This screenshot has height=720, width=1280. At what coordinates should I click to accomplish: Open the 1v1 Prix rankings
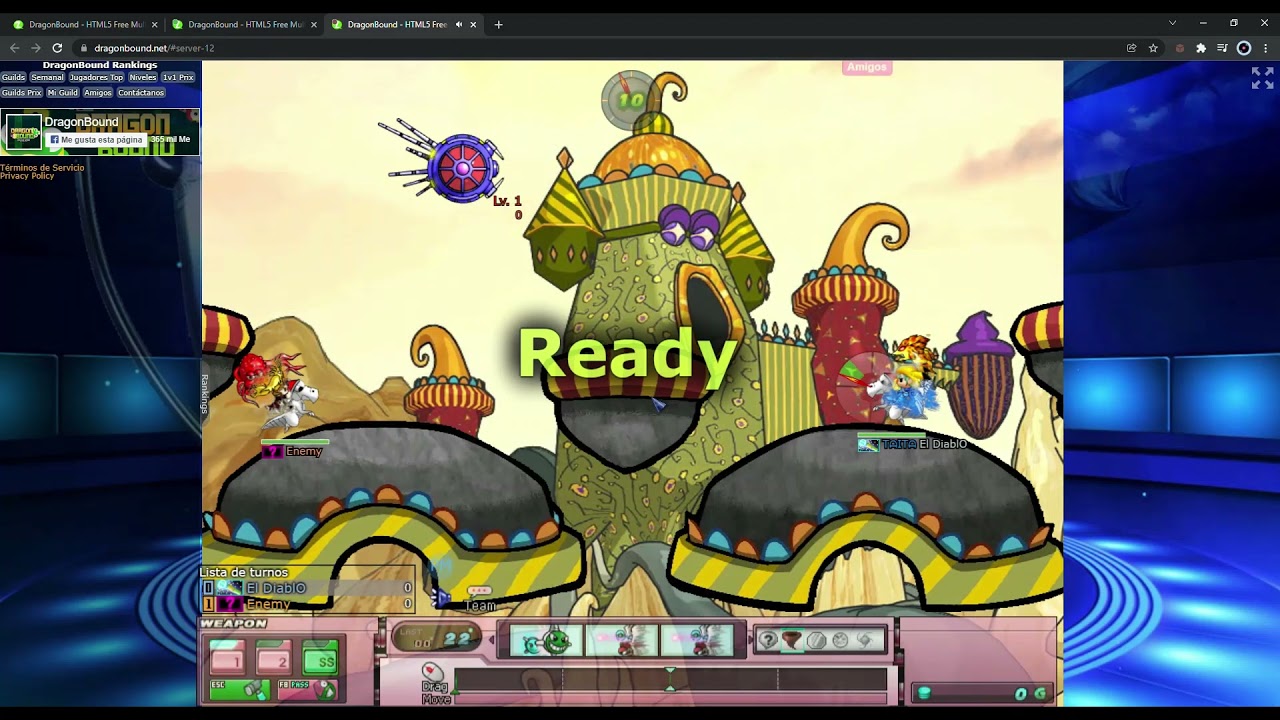tap(178, 77)
